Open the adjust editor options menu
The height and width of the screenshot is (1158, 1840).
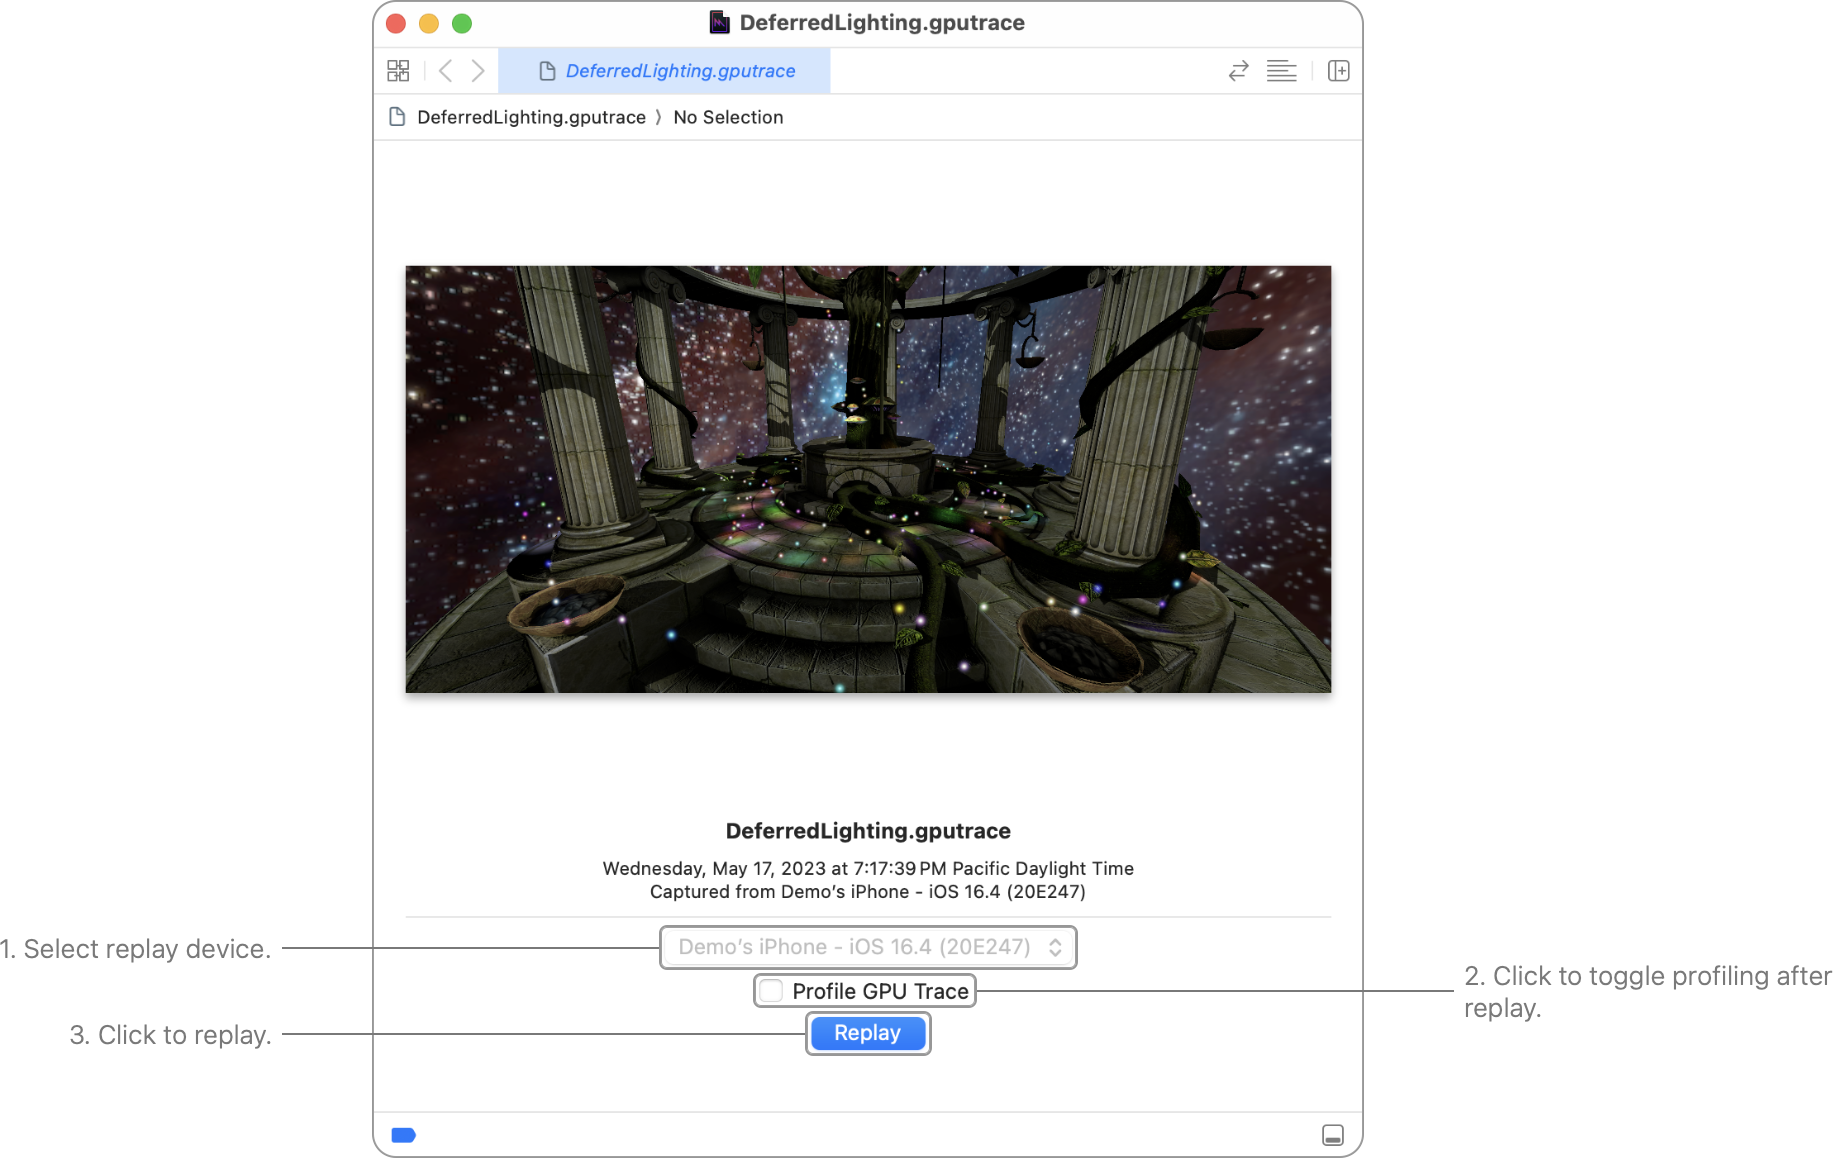tap(1281, 70)
